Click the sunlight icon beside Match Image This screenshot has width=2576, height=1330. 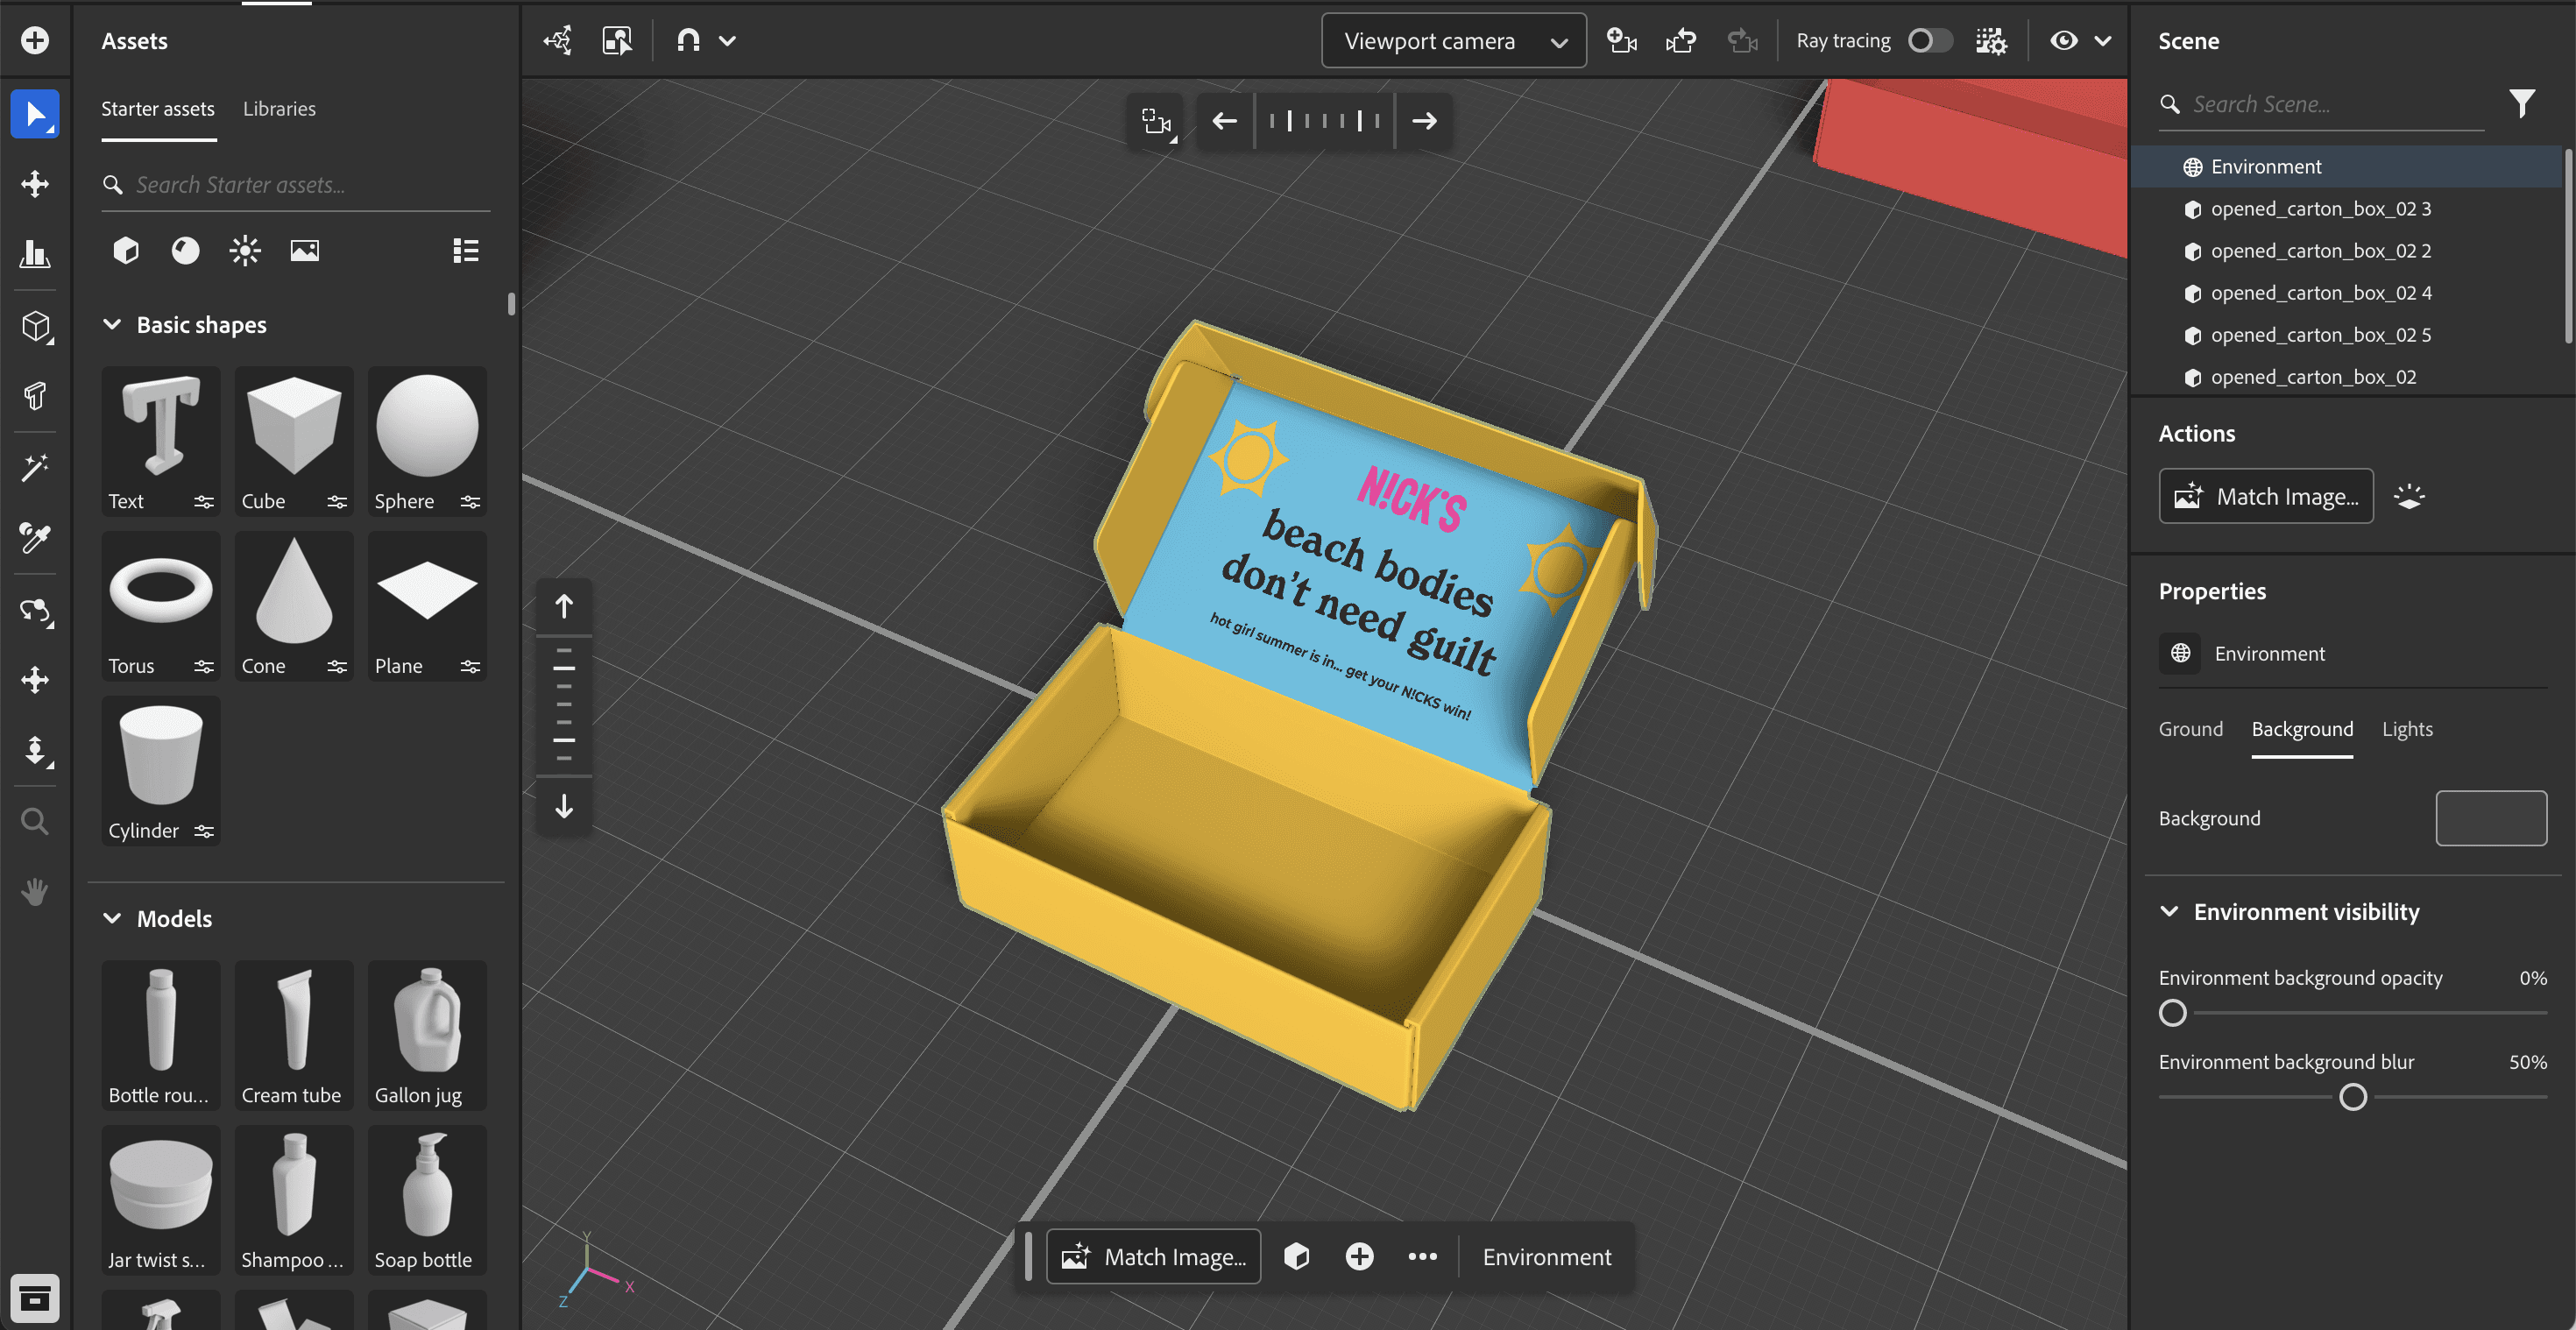(x=2409, y=497)
